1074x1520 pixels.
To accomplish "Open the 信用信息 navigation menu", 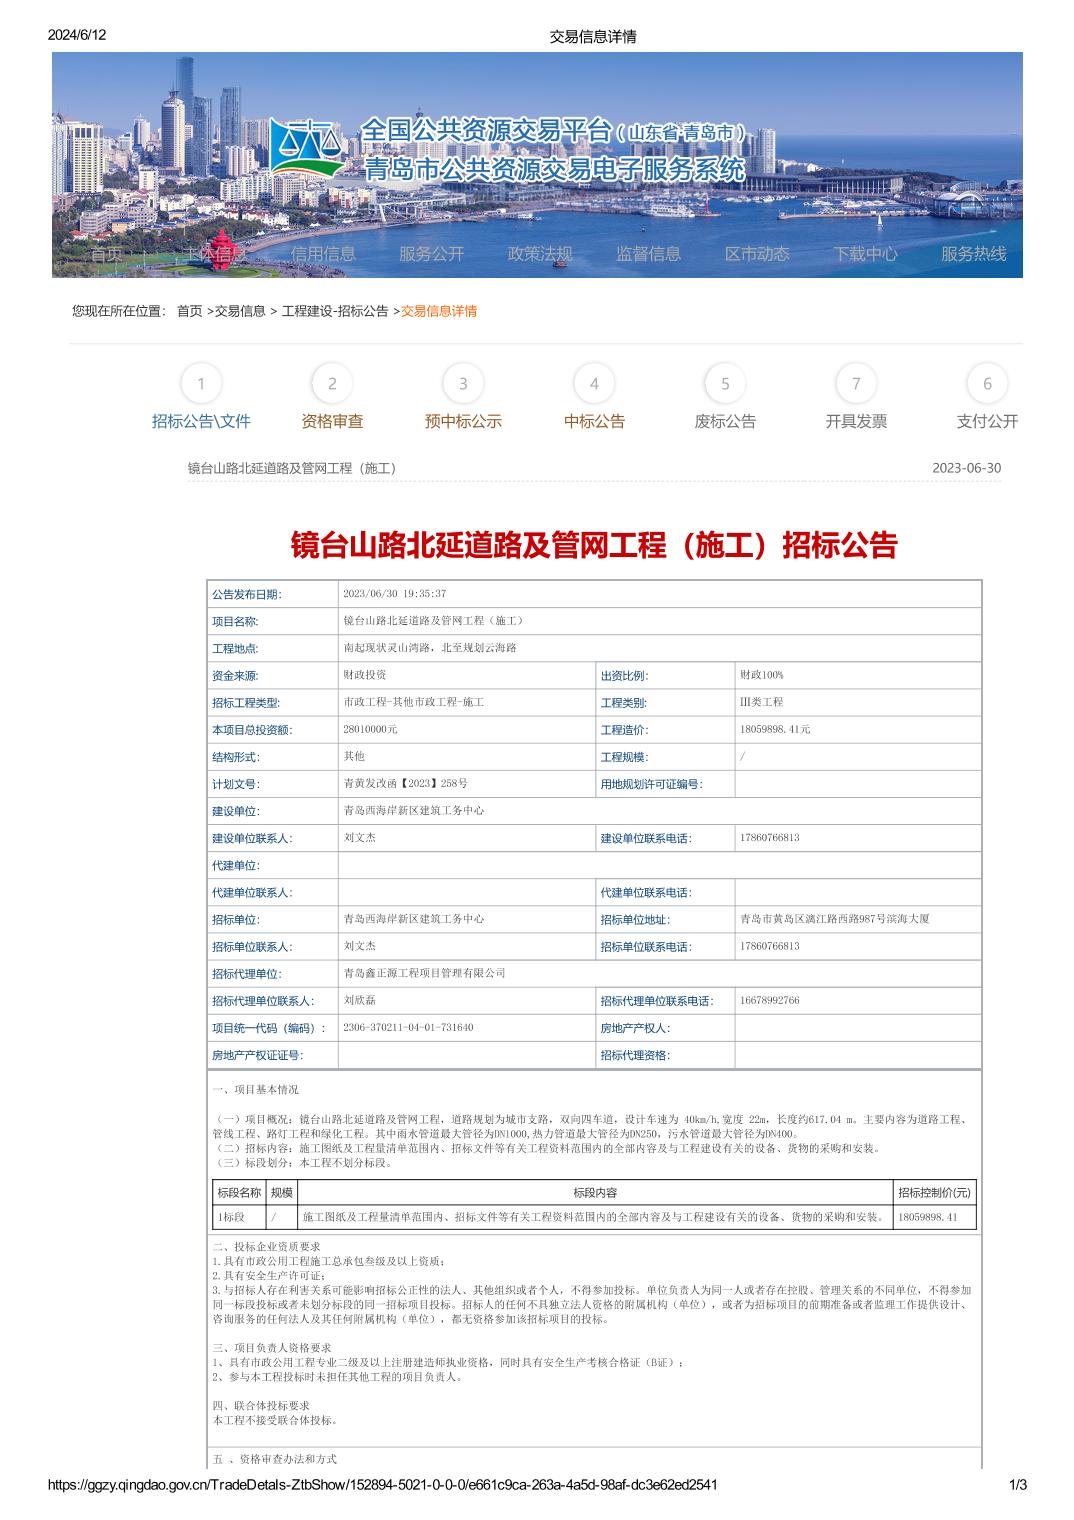I will pos(323,254).
